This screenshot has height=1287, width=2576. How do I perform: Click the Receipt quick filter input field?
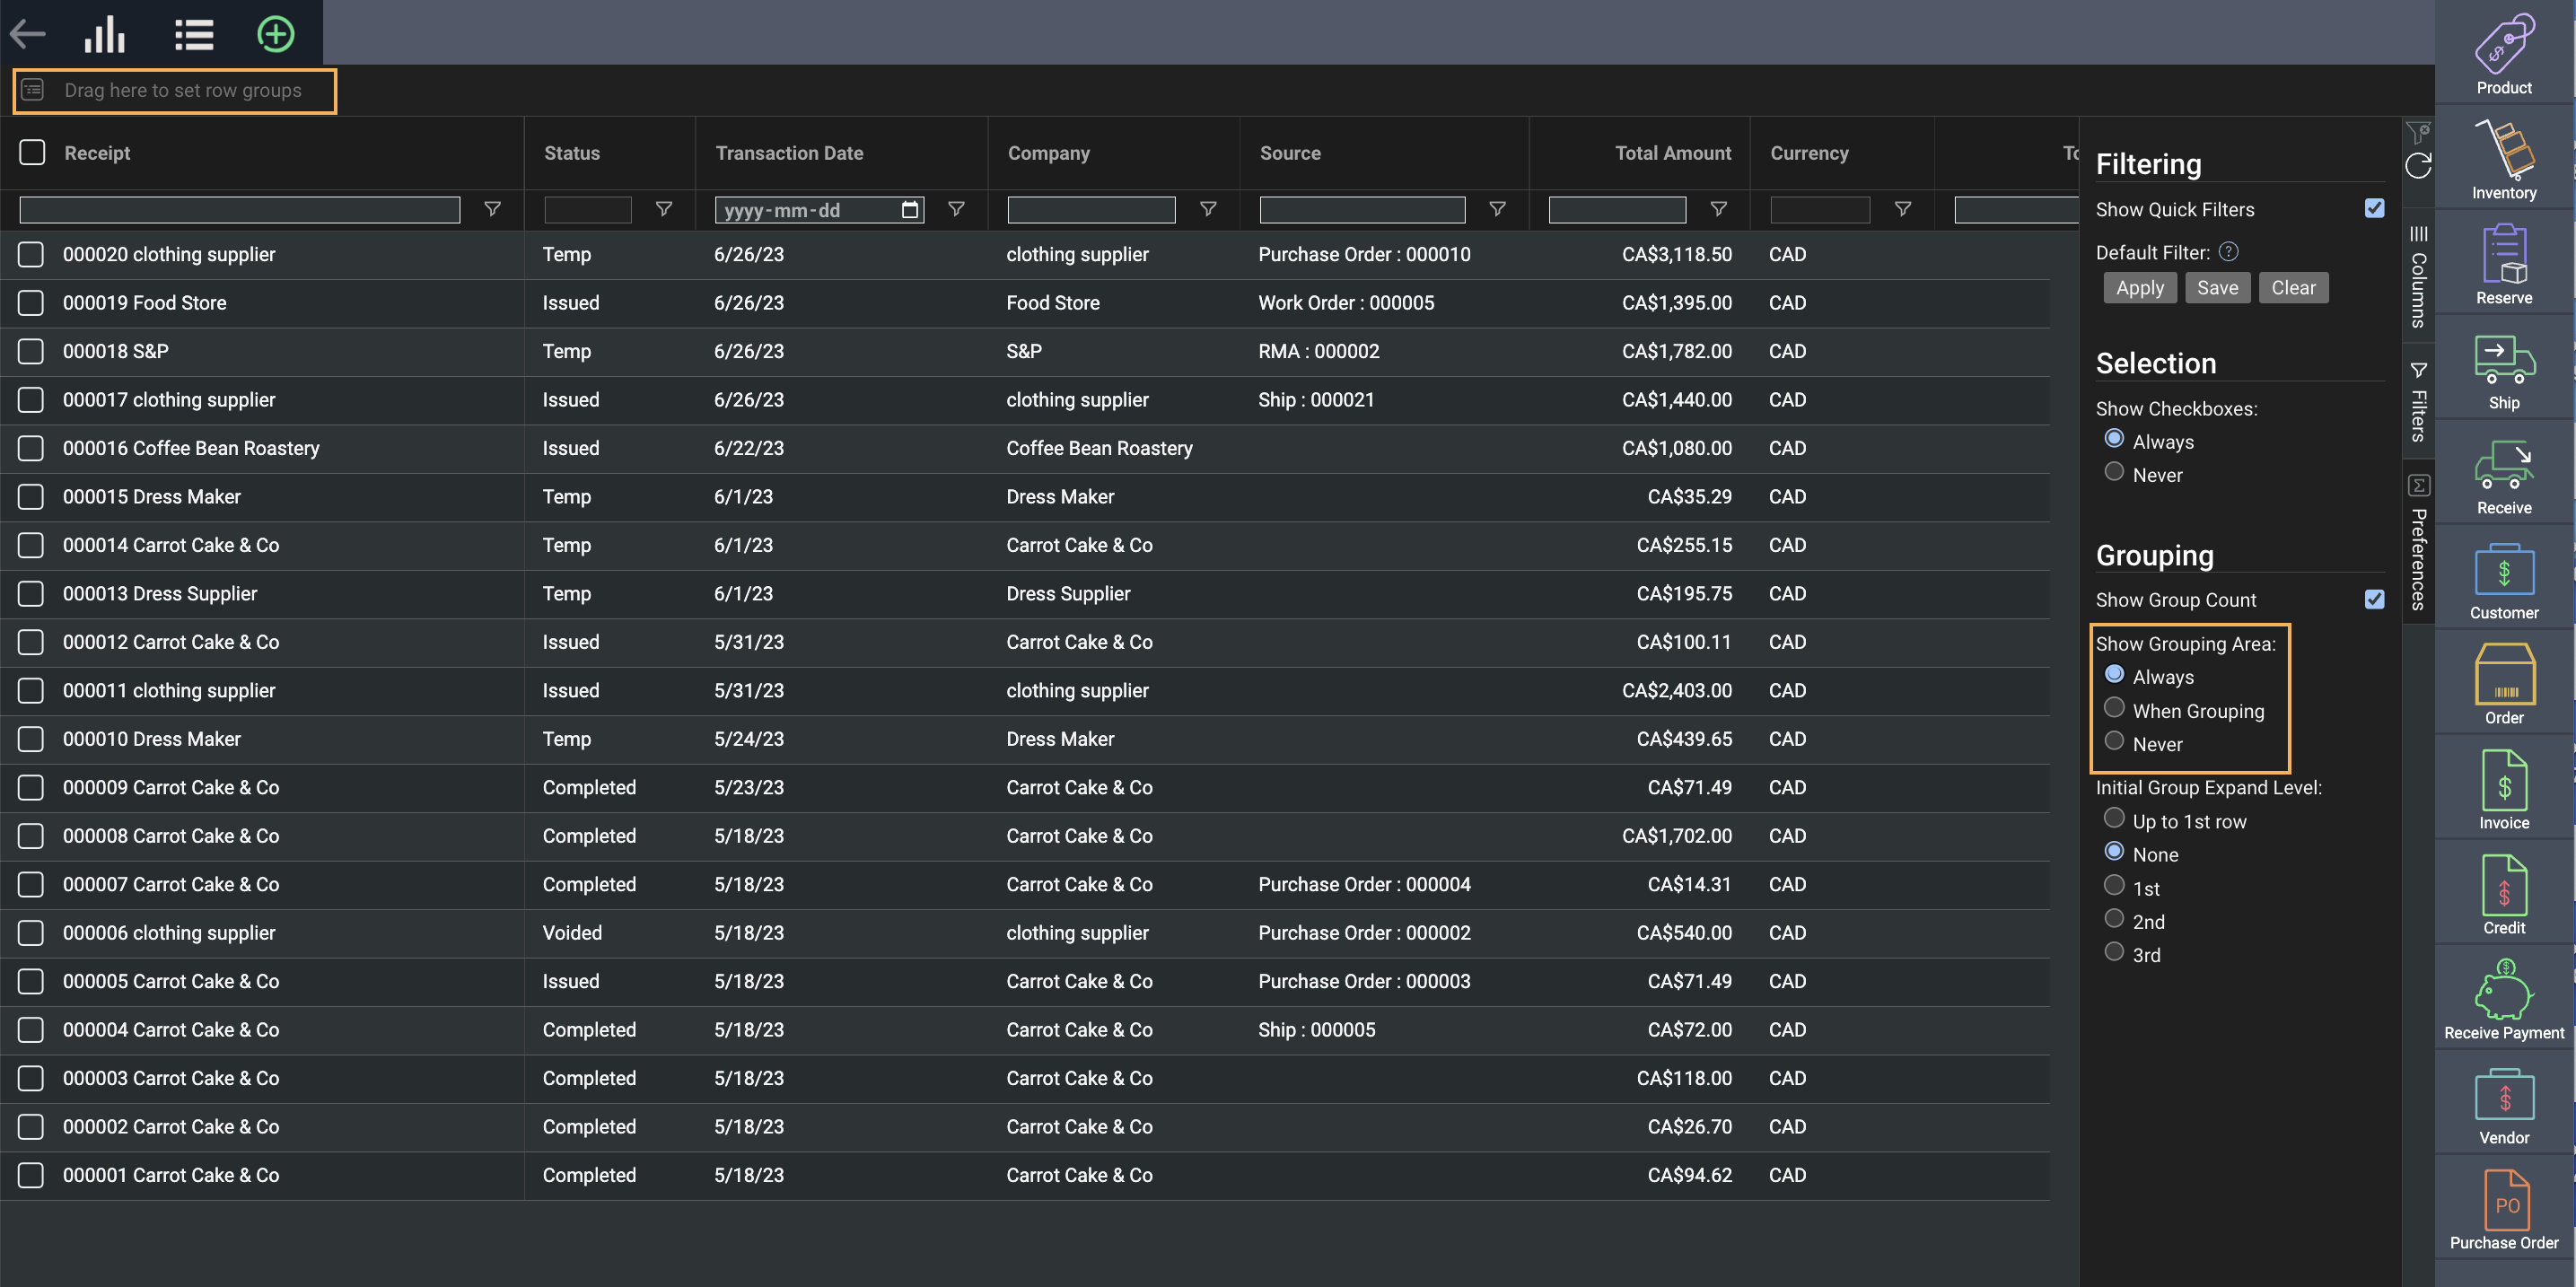pos(240,210)
